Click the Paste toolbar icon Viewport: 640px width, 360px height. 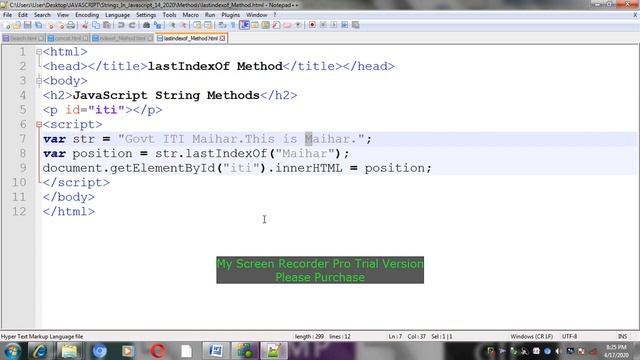pos(107,25)
